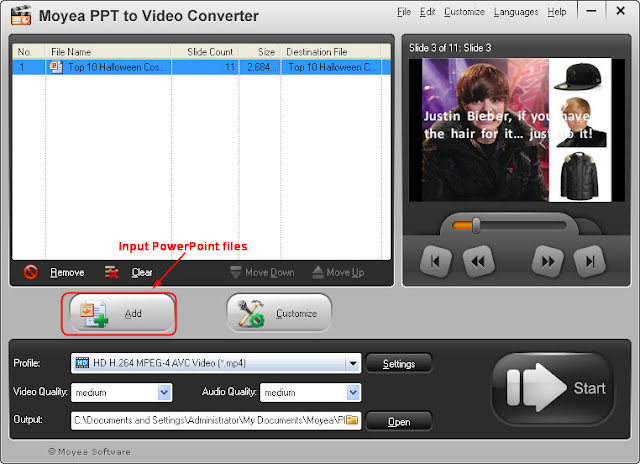Click the Destination File column header

coord(331,52)
